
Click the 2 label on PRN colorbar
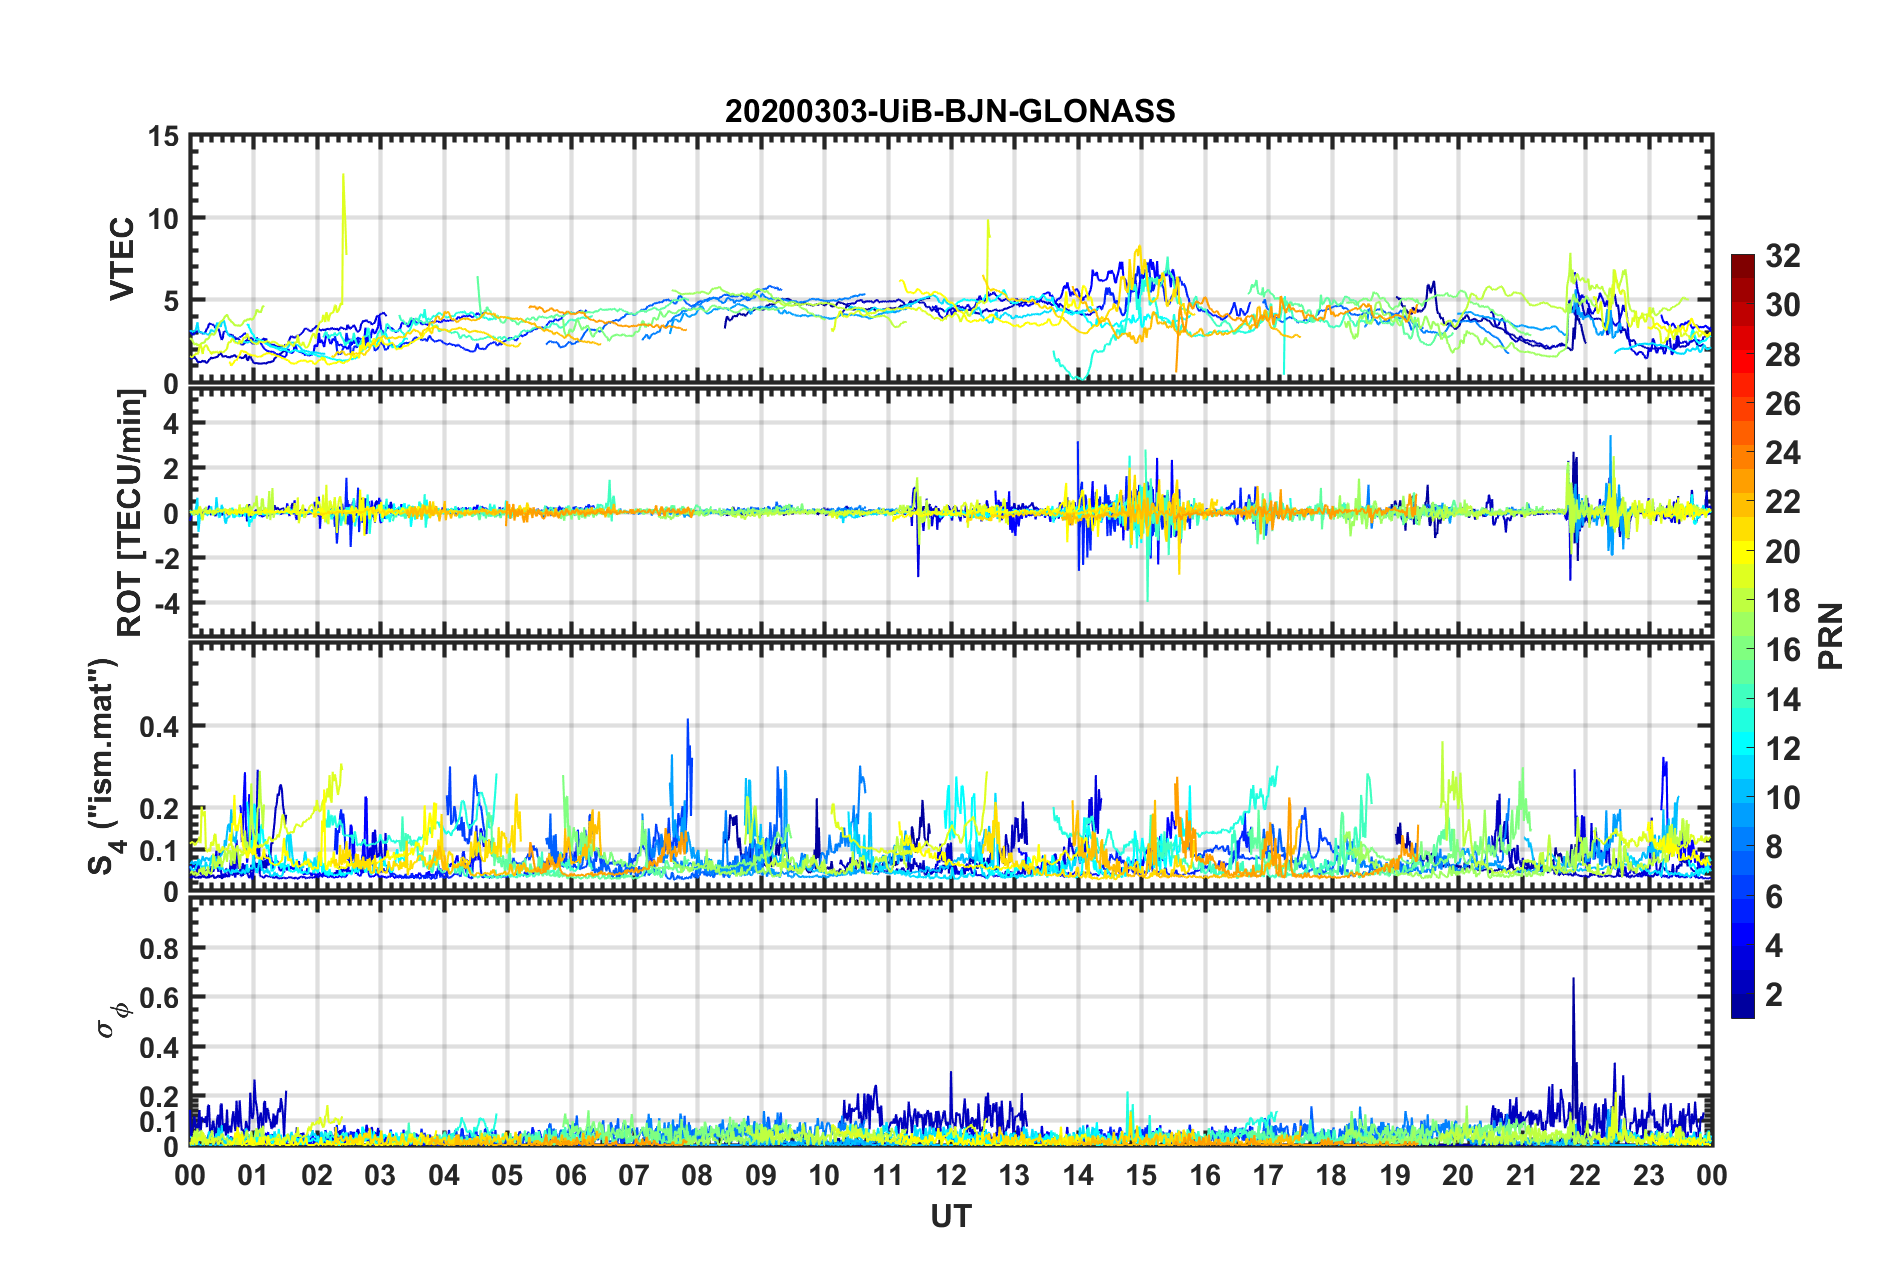point(1775,995)
